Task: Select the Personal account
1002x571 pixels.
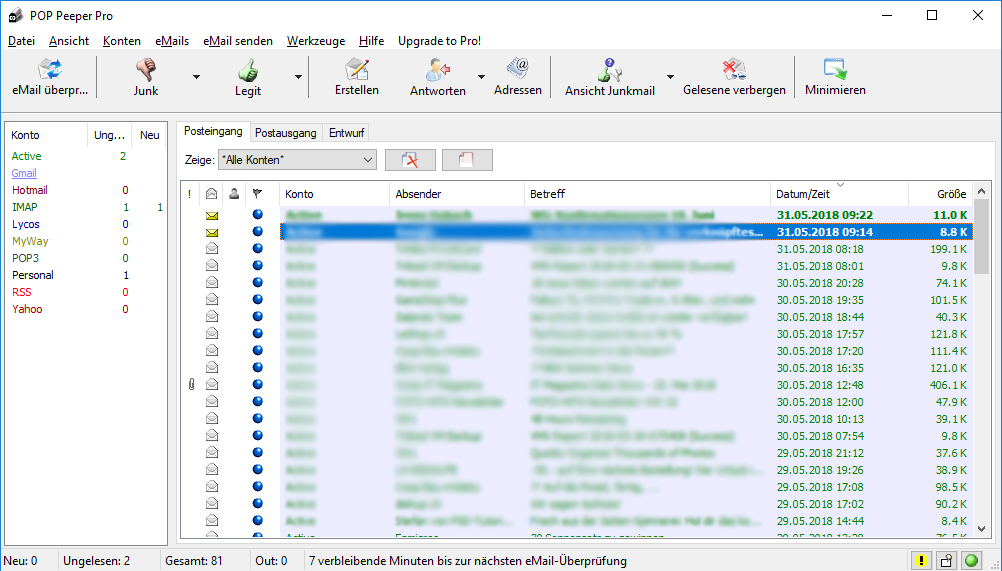Action: (33, 275)
